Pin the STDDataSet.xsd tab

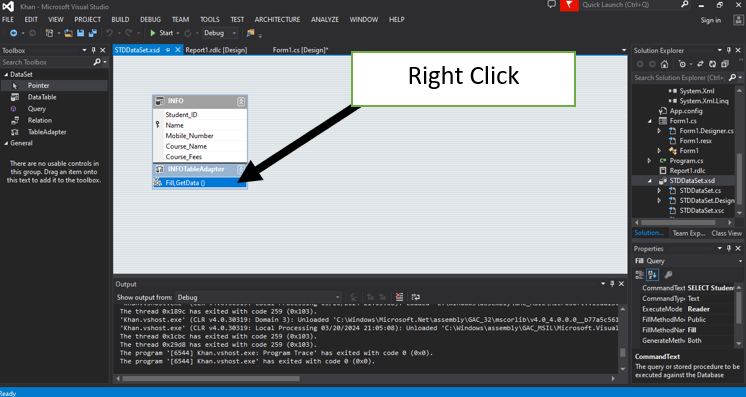(x=168, y=50)
